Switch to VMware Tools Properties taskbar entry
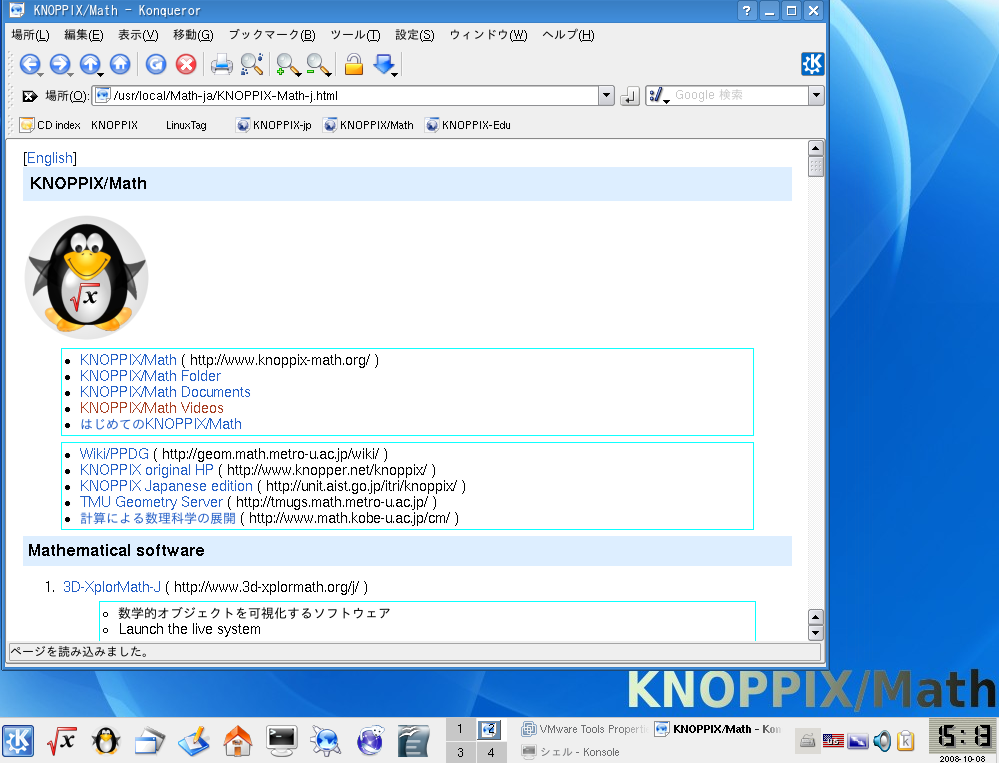Viewport: 999px width, 763px height. click(x=586, y=729)
